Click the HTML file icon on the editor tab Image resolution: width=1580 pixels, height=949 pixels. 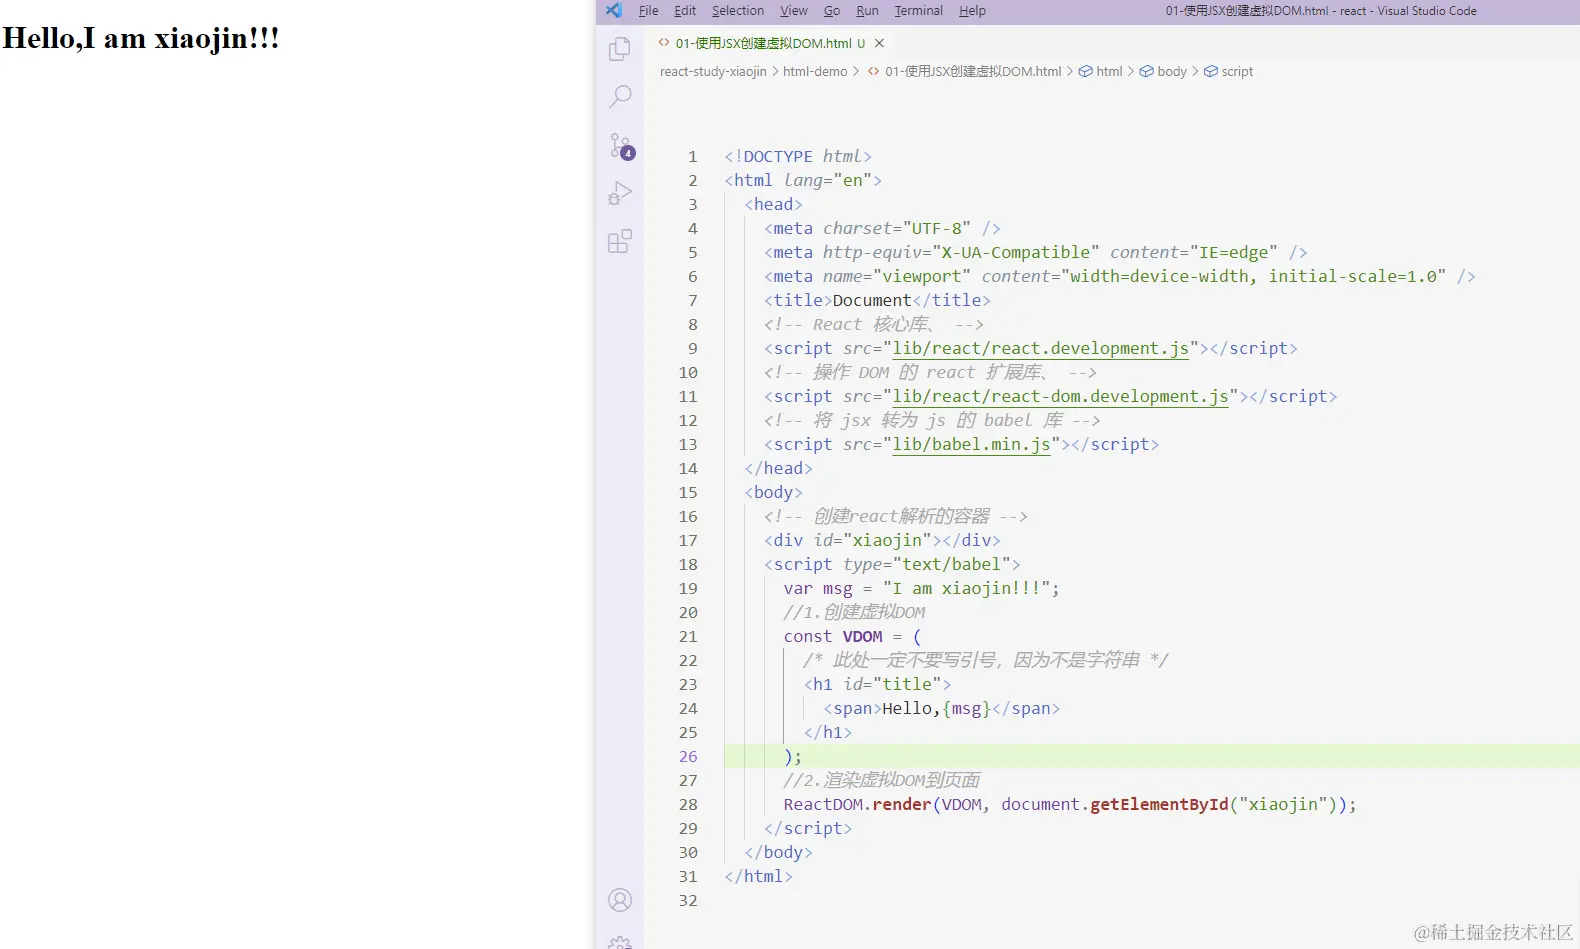(x=664, y=43)
